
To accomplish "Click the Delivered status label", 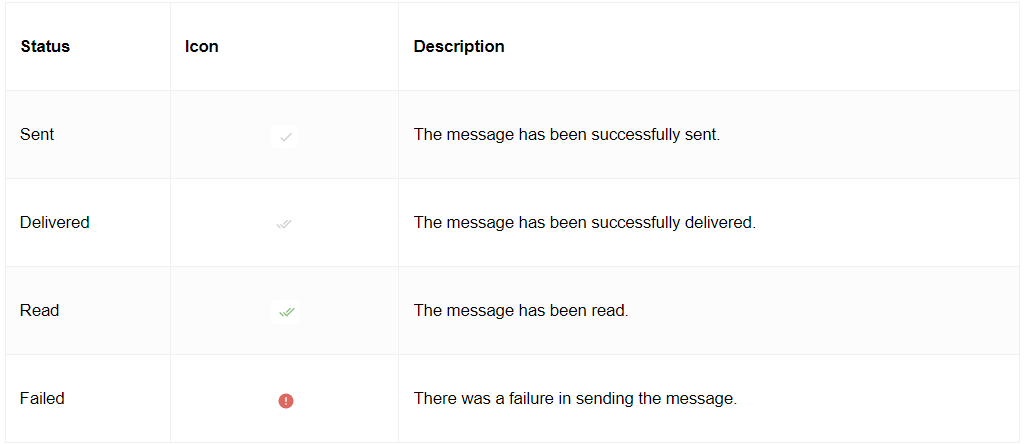I will click(x=55, y=223).
